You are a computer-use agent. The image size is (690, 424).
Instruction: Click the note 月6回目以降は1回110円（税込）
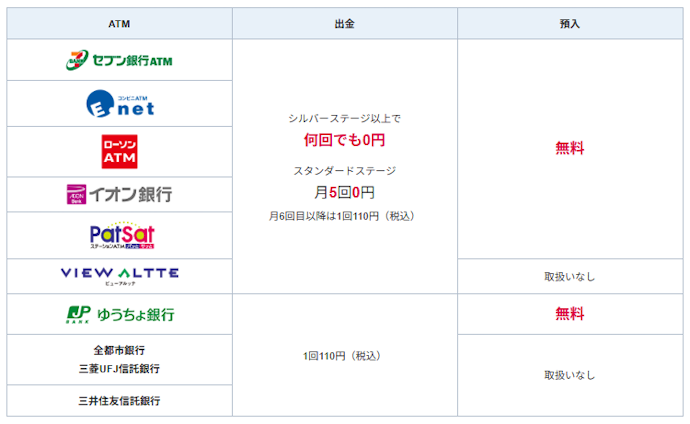(342, 216)
